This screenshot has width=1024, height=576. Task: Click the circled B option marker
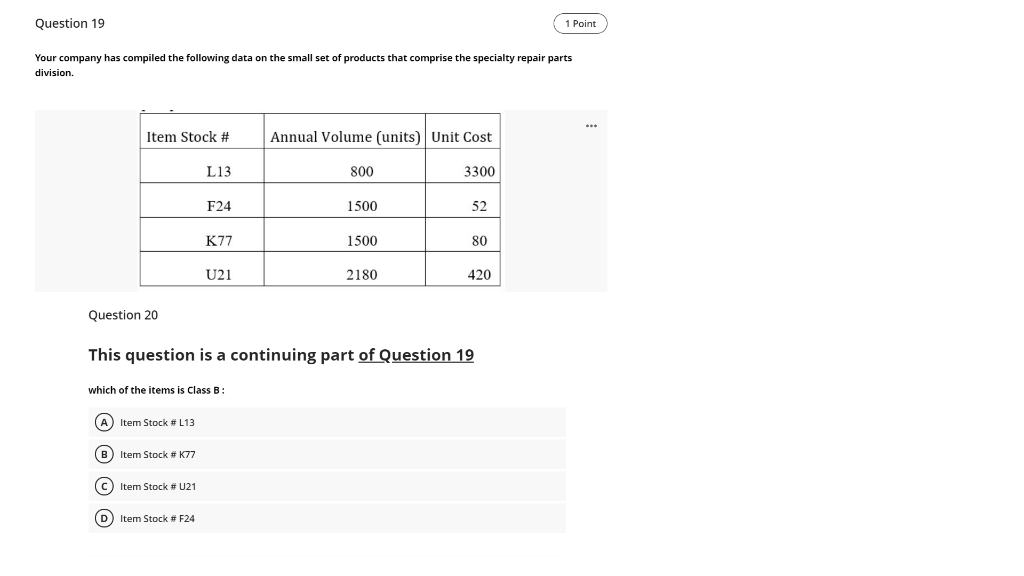[104, 454]
